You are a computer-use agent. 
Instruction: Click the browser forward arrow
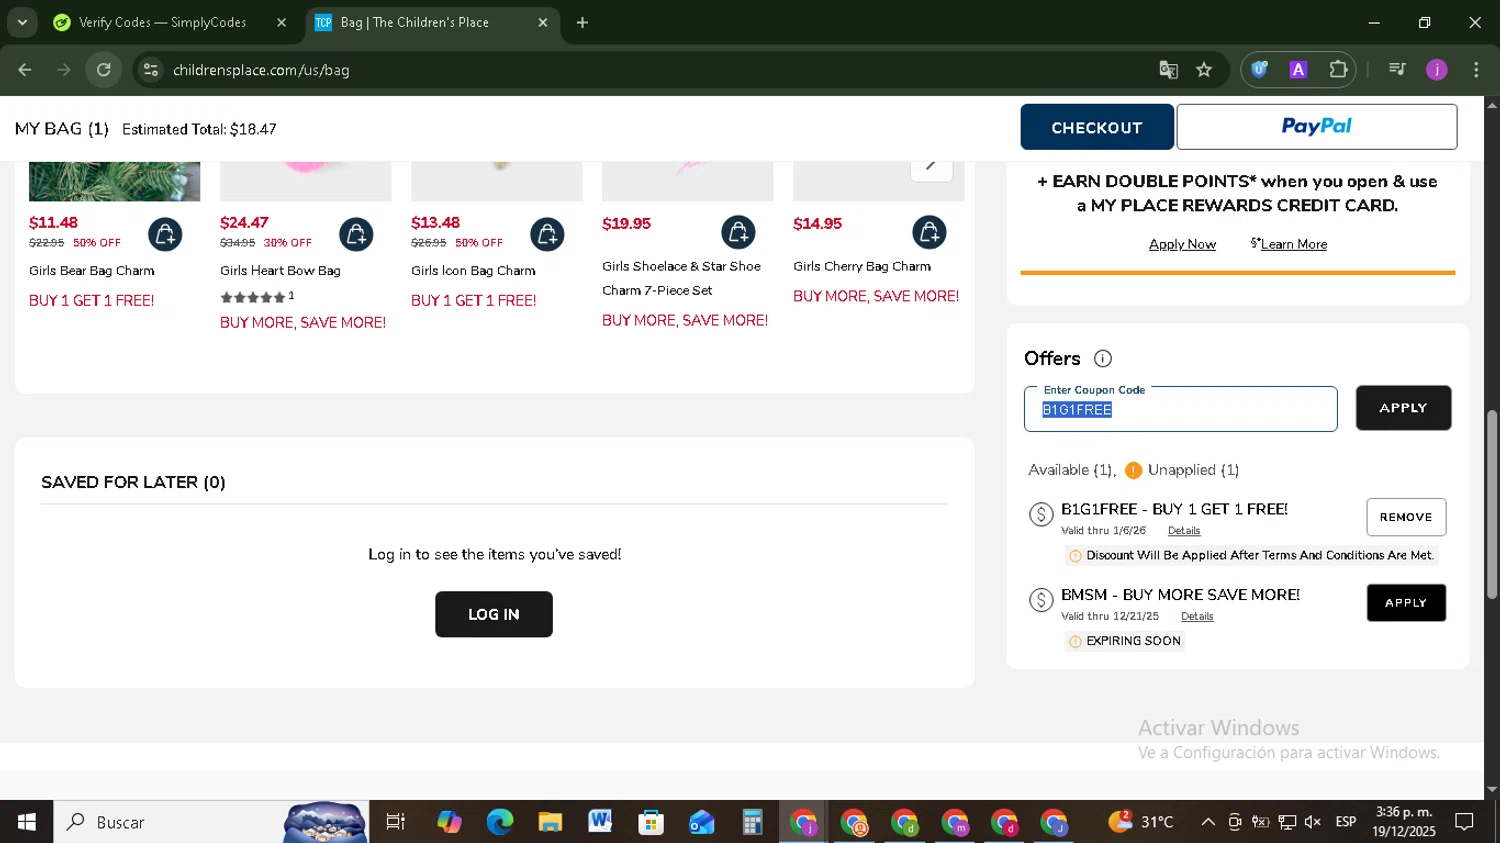point(64,70)
